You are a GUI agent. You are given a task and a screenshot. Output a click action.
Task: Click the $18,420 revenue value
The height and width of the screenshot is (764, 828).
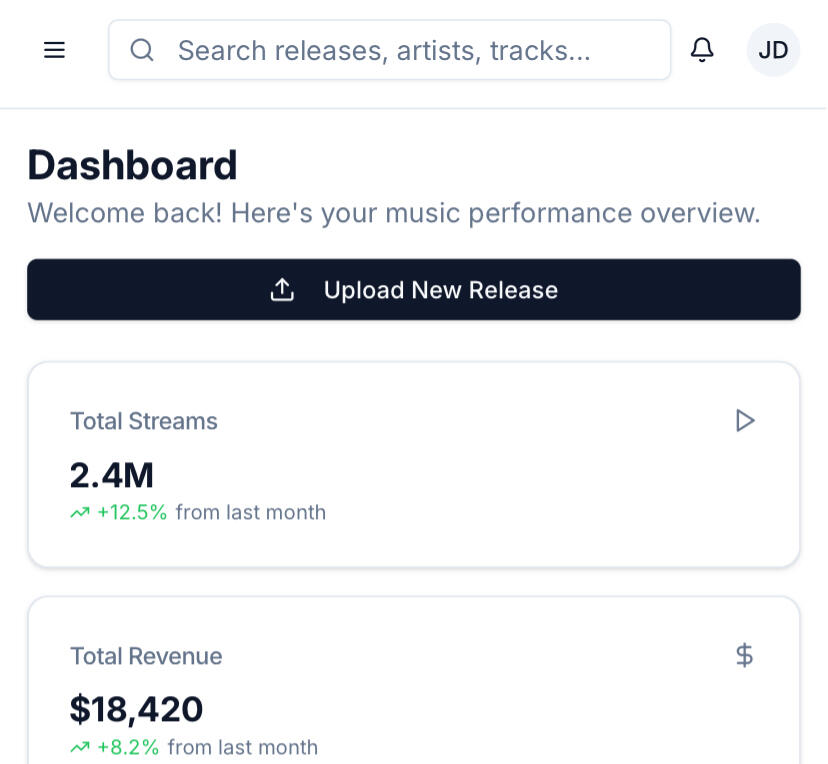(136, 709)
